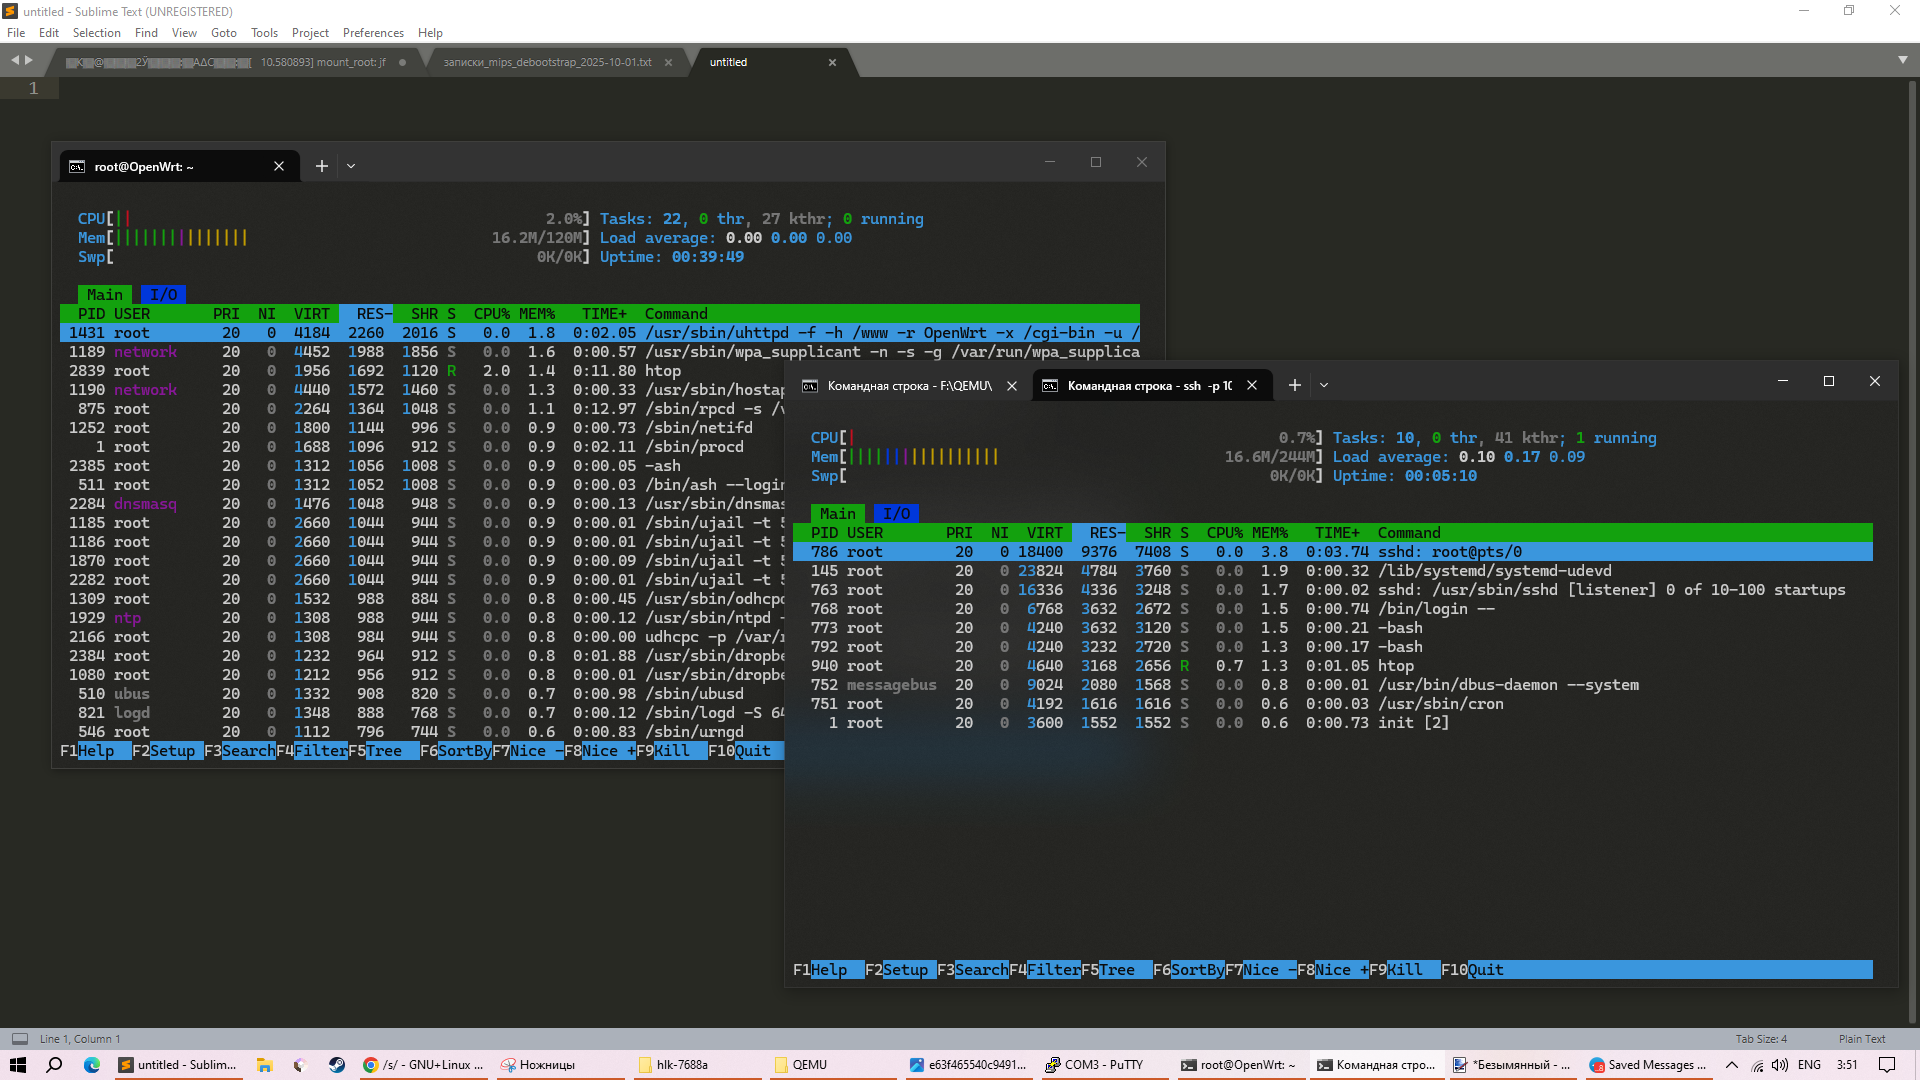The height and width of the screenshot is (1080, 1920).
Task: Click F5 Tree in left htop
Action: tap(383, 751)
